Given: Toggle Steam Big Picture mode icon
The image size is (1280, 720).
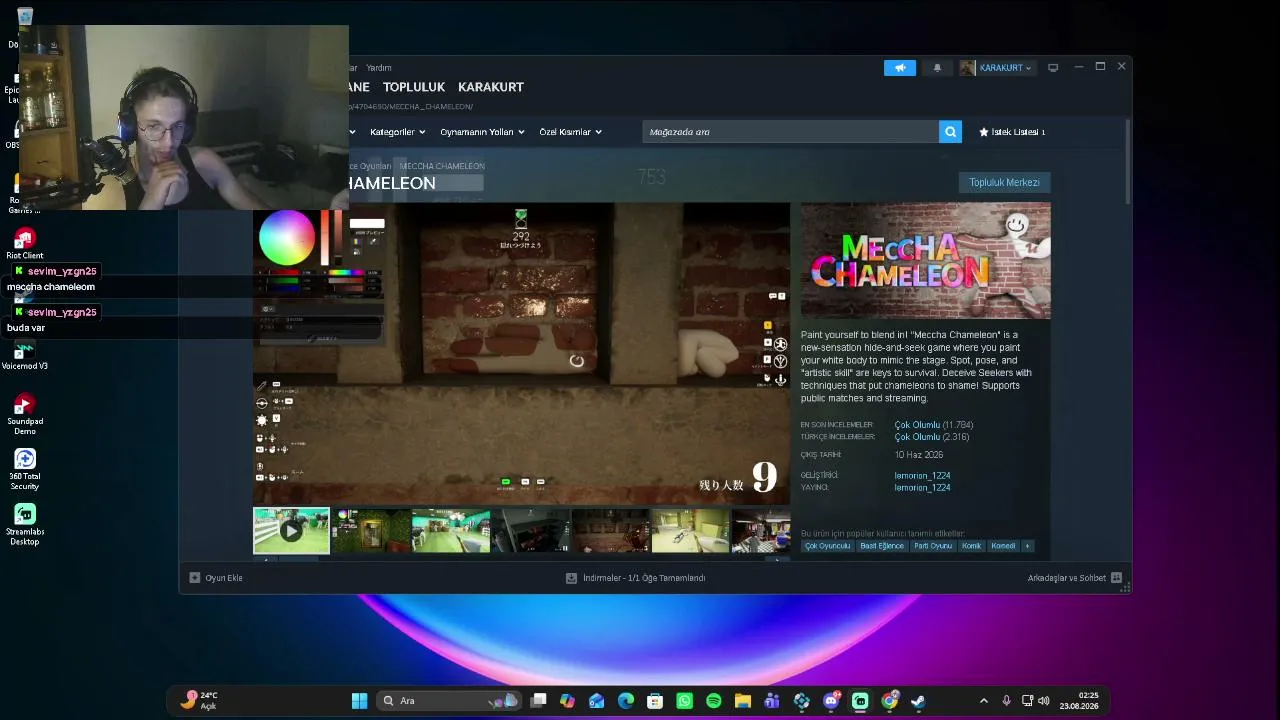Looking at the screenshot, I should coord(1053,68).
